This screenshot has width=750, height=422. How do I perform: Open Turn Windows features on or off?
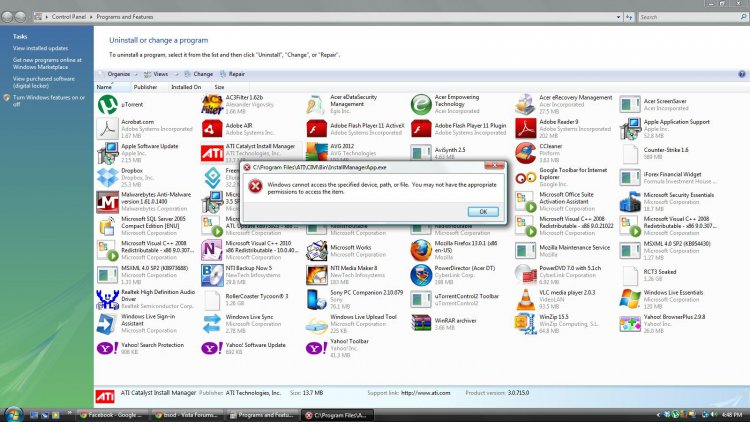(x=49, y=100)
